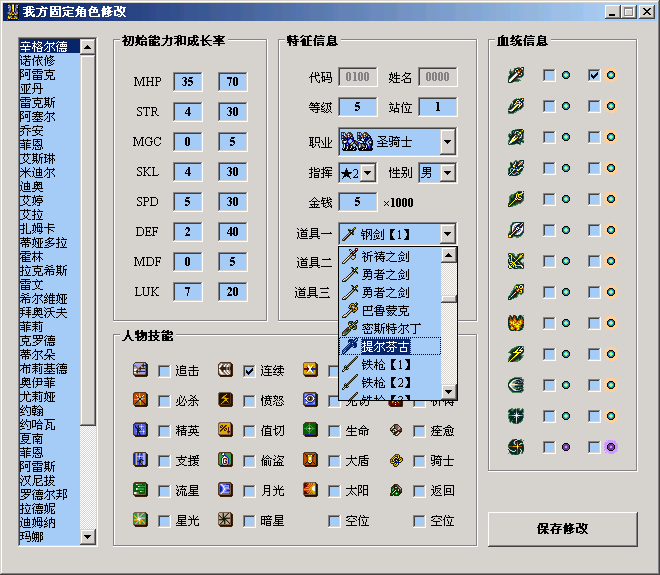
Task: Click 保存修改 save button
Action: coord(562,529)
